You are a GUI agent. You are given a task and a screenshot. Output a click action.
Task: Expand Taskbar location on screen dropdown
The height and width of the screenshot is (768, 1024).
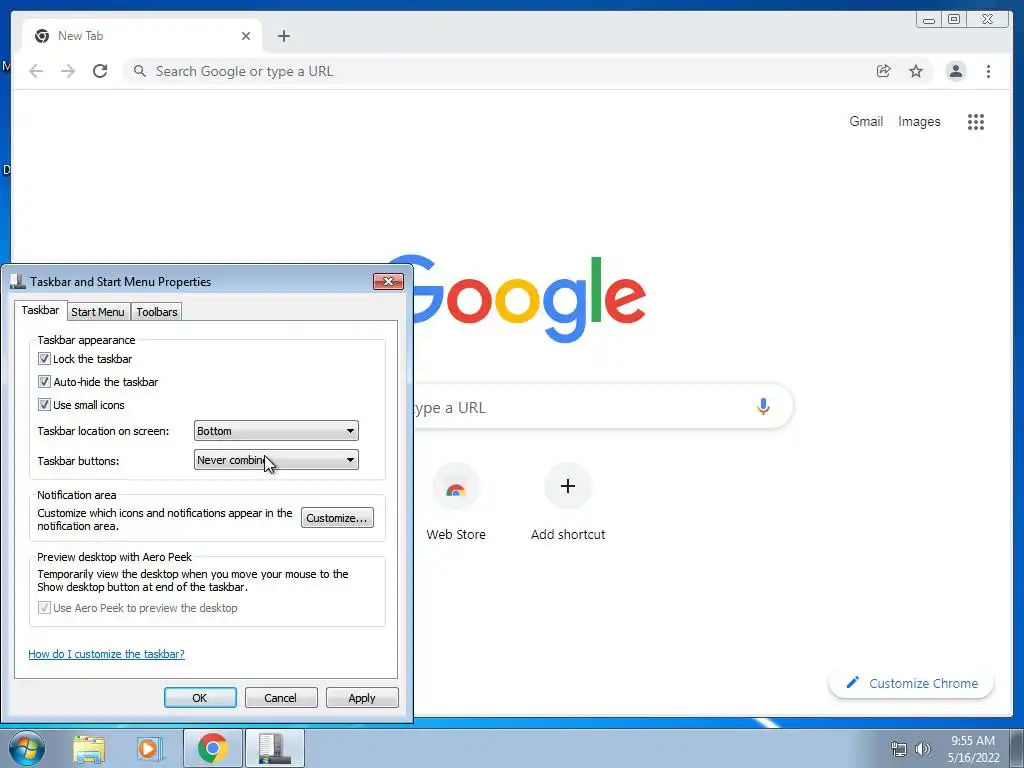click(x=276, y=431)
